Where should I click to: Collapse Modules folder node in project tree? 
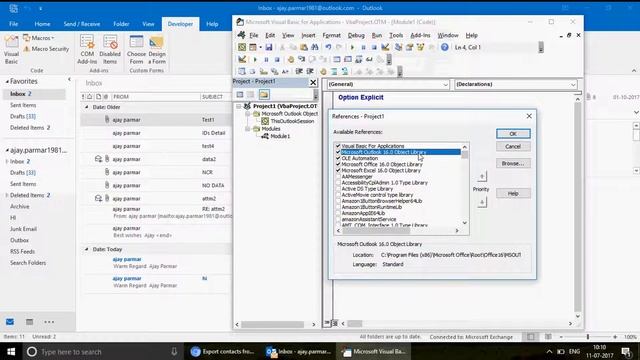pos(248,129)
